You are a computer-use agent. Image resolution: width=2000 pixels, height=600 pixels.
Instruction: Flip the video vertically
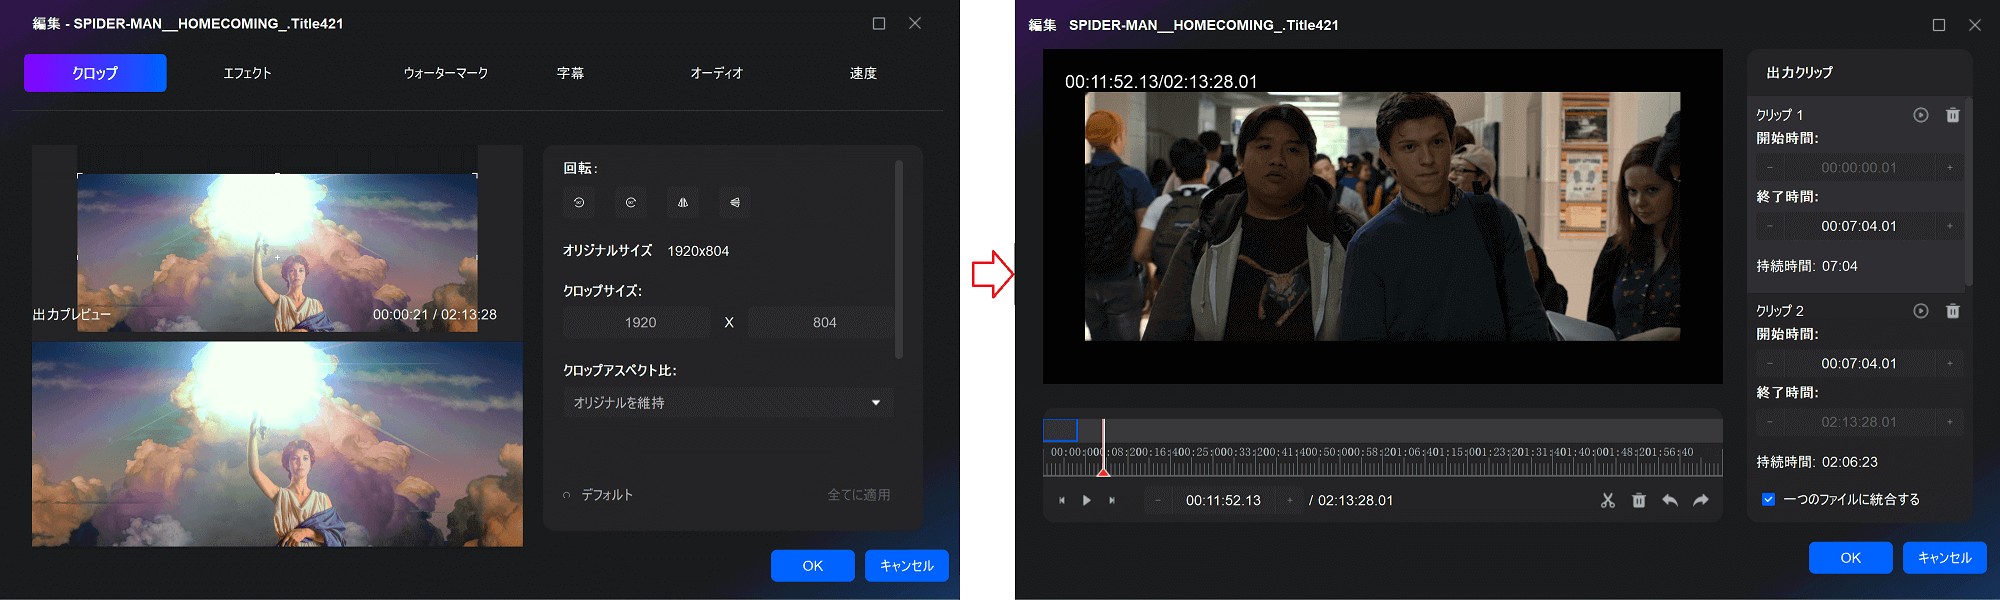coord(735,202)
